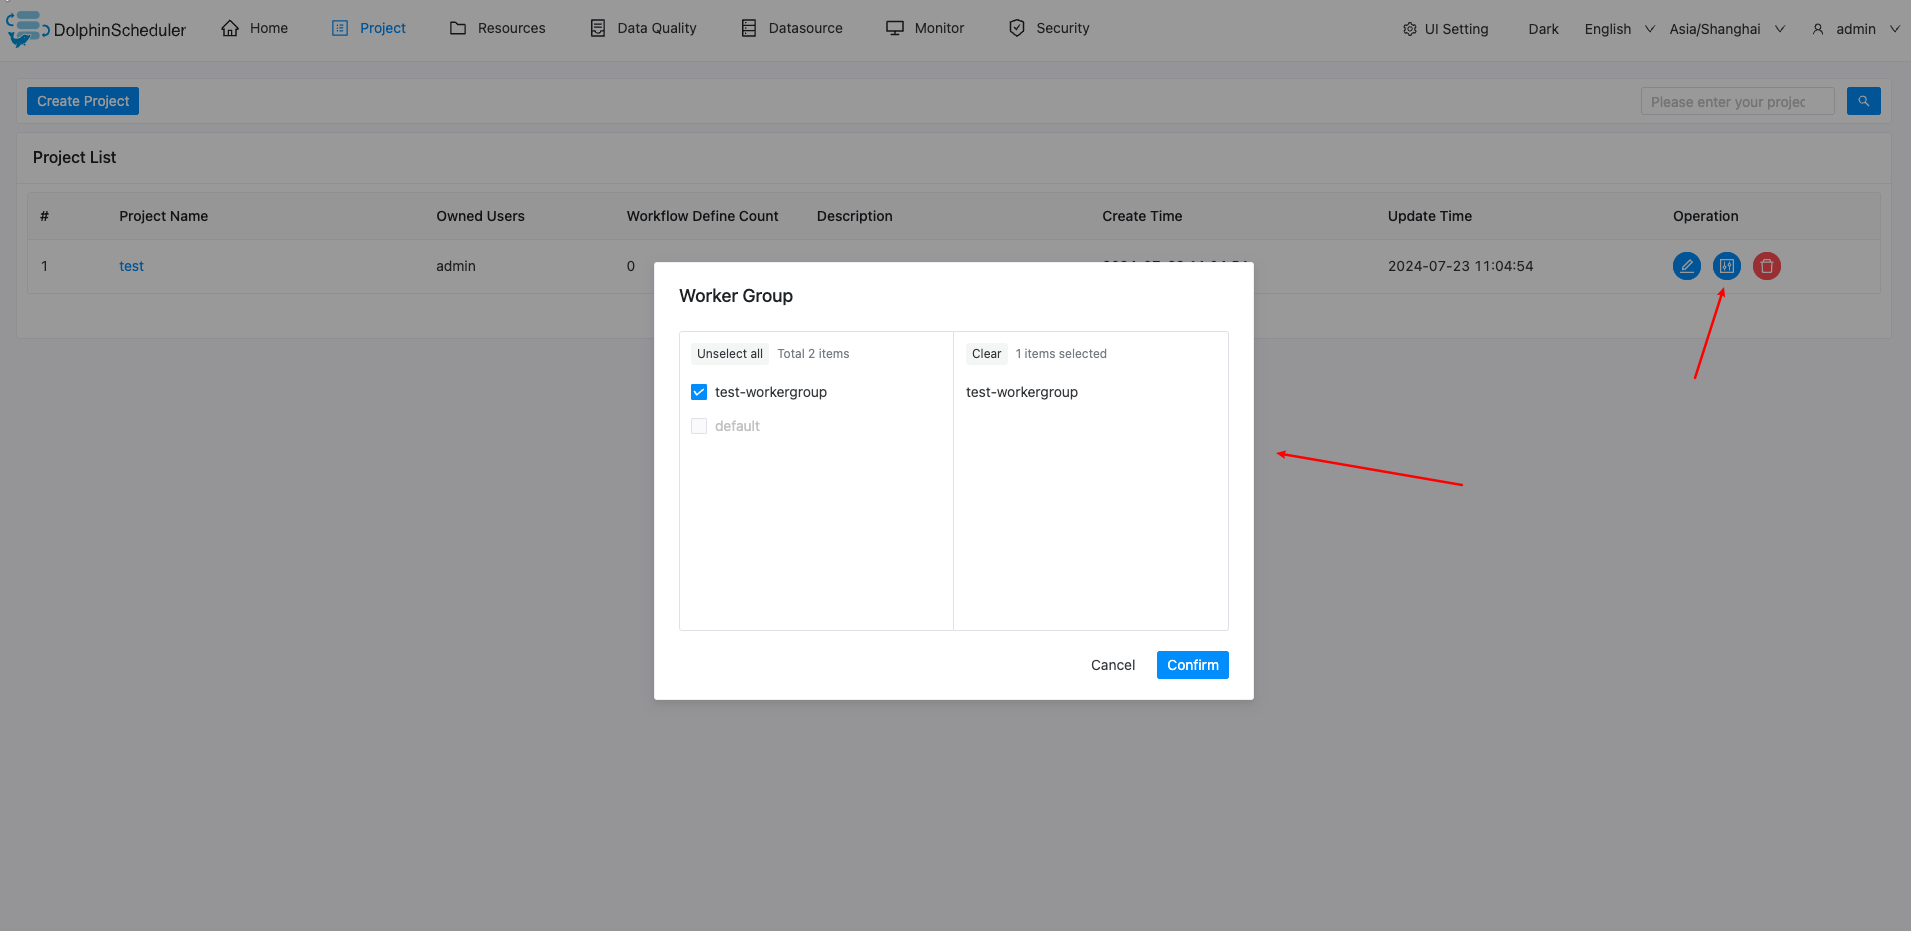
Task: Toggle Dark theme mode
Action: (1543, 29)
